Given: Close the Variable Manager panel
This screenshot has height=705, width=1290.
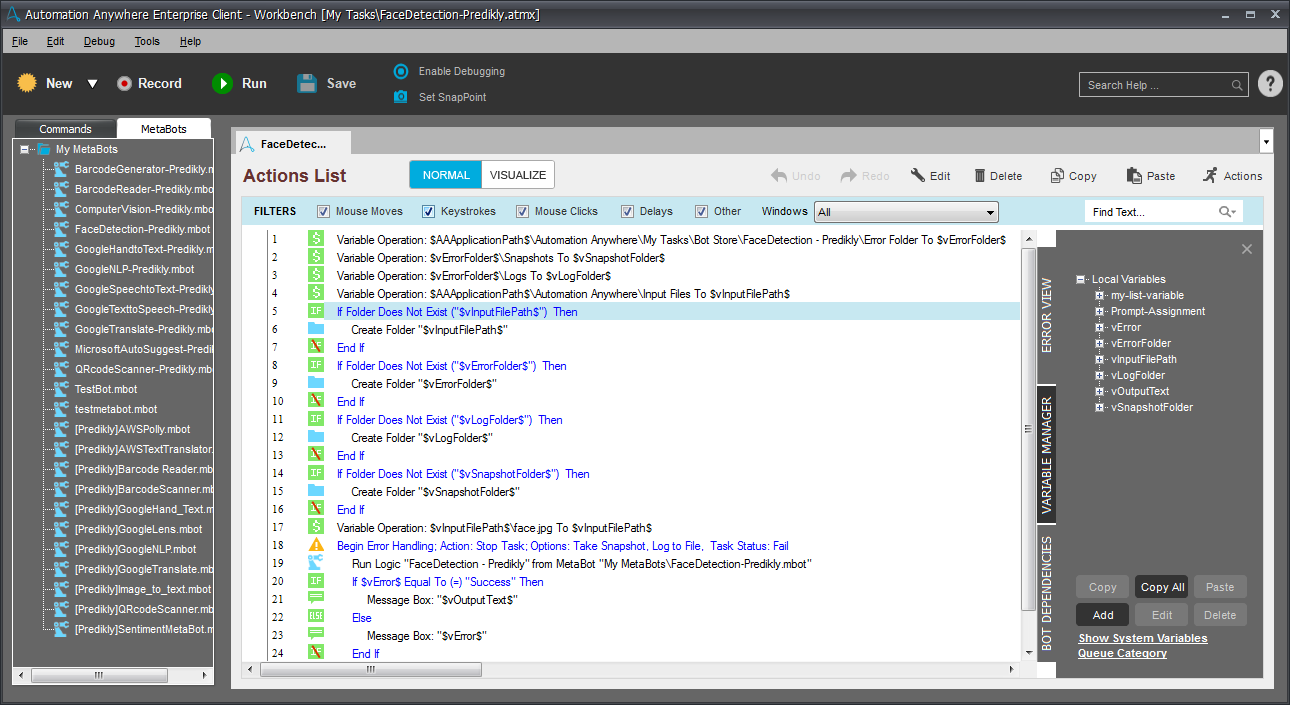Looking at the screenshot, I should point(1247,249).
